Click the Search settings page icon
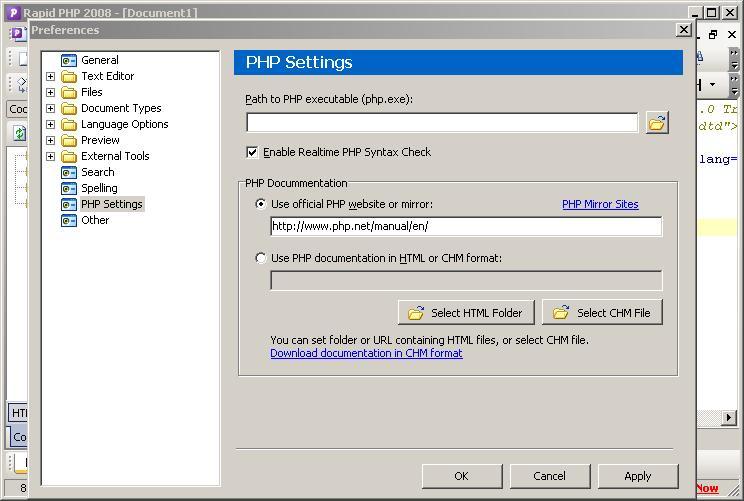The width and height of the screenshot is (744, 501). click(x=69, y=173)
